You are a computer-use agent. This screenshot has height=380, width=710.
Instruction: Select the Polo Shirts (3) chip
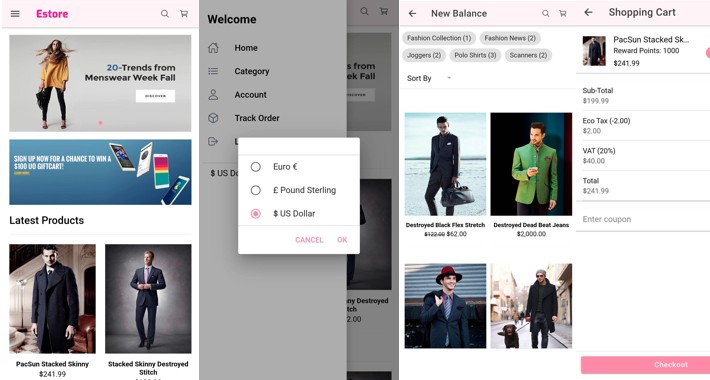coord(475,55)
